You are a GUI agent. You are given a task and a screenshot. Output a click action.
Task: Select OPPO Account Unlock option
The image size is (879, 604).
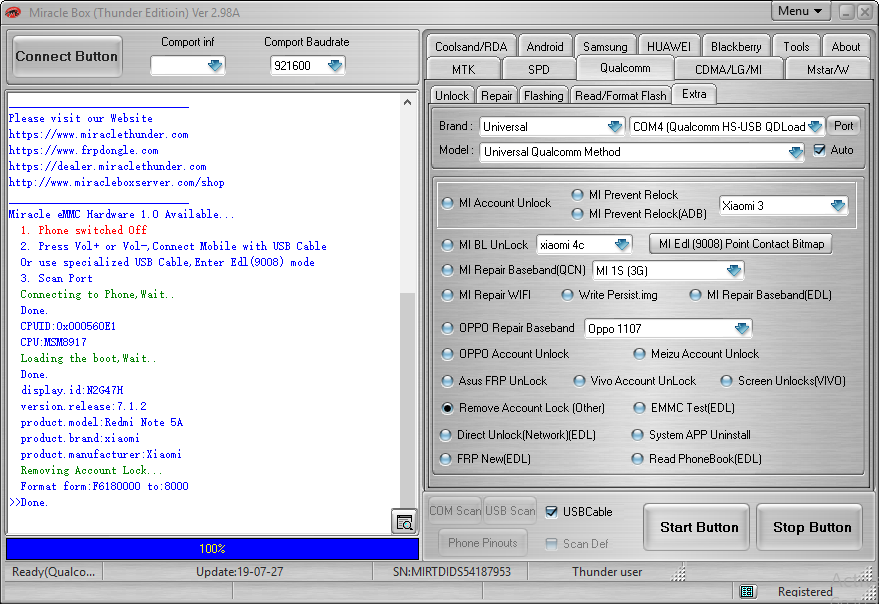447,354
